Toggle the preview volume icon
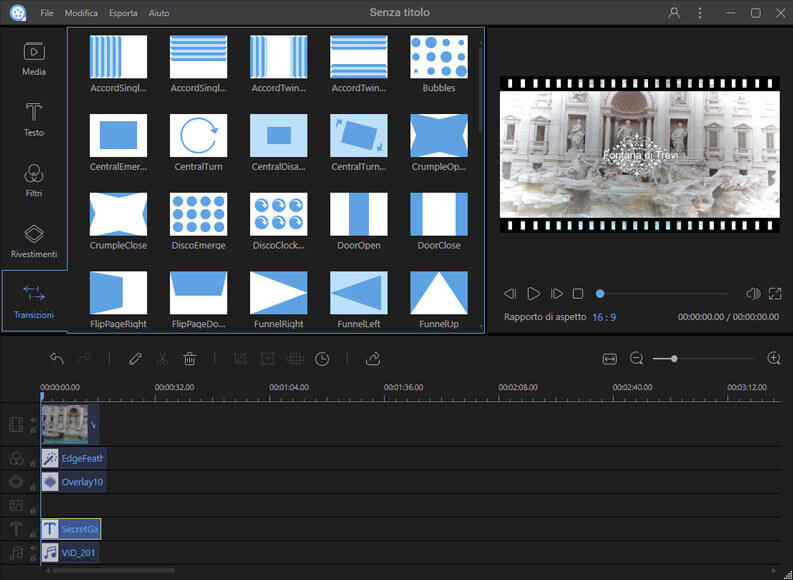The width and height of the screenshot is (793, 580). pos(753,294)
